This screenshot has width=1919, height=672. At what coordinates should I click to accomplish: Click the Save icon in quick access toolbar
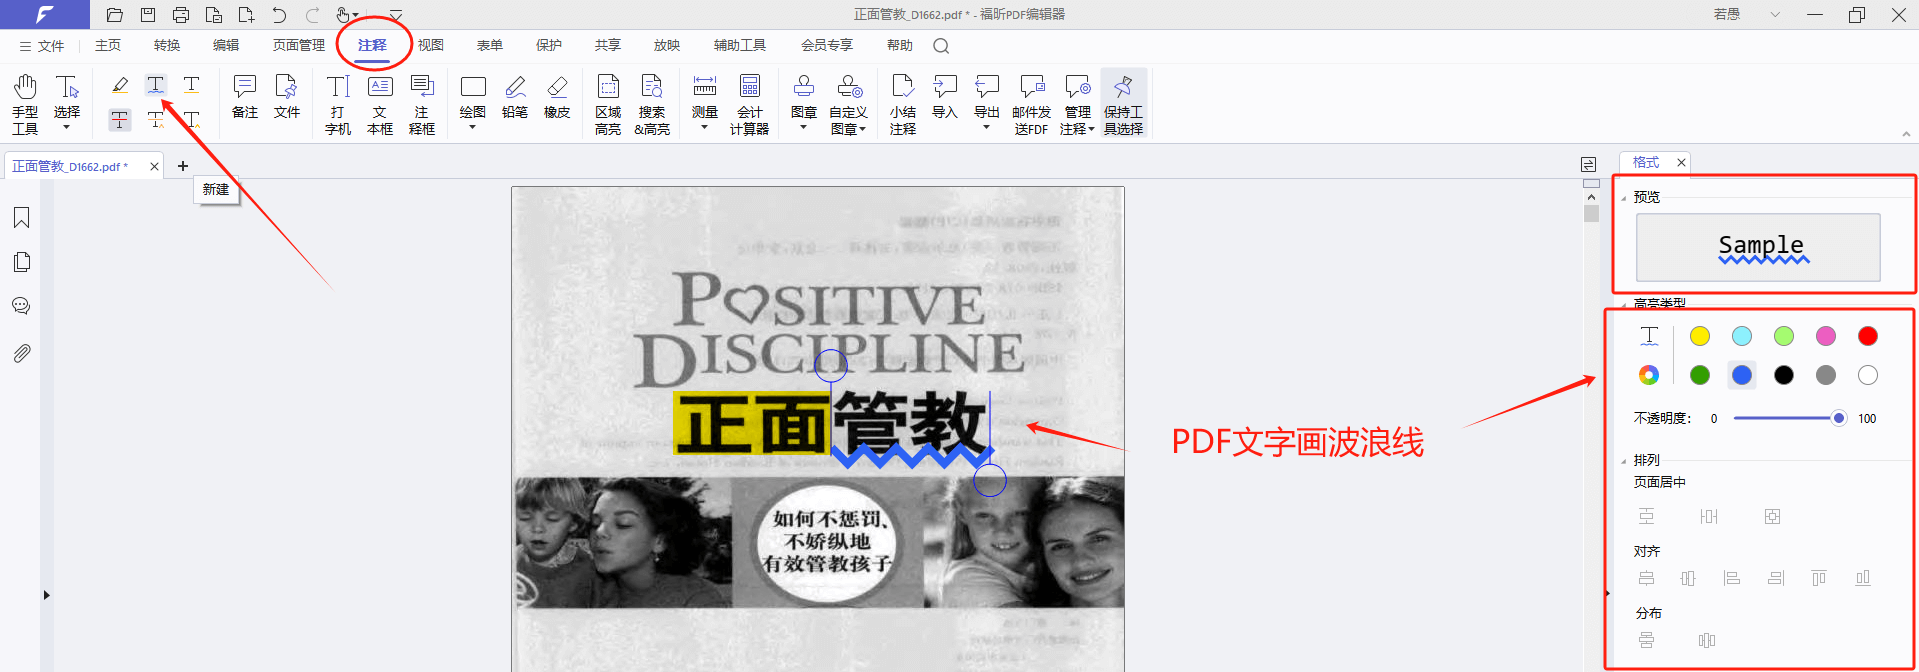tap(148, 15)
